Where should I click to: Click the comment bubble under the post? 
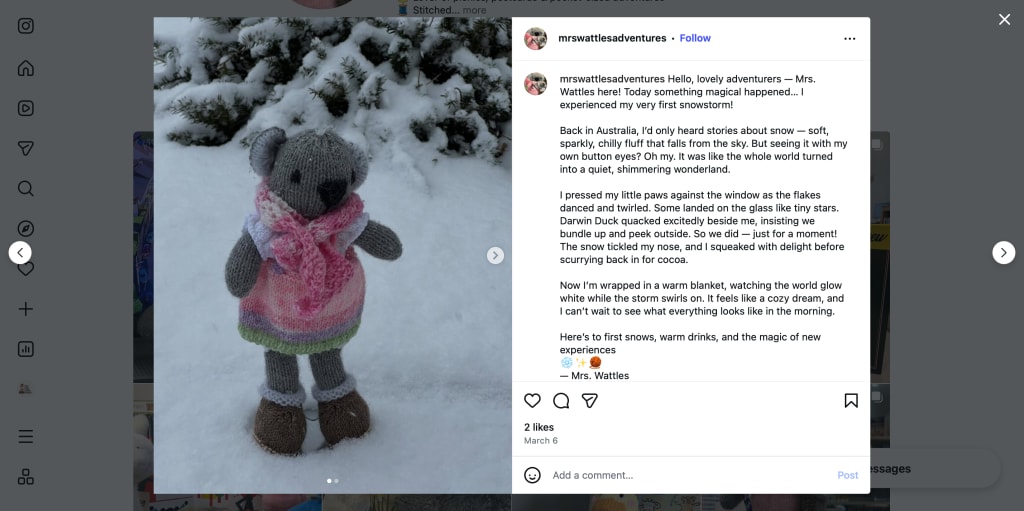click(x=561, y=401)
